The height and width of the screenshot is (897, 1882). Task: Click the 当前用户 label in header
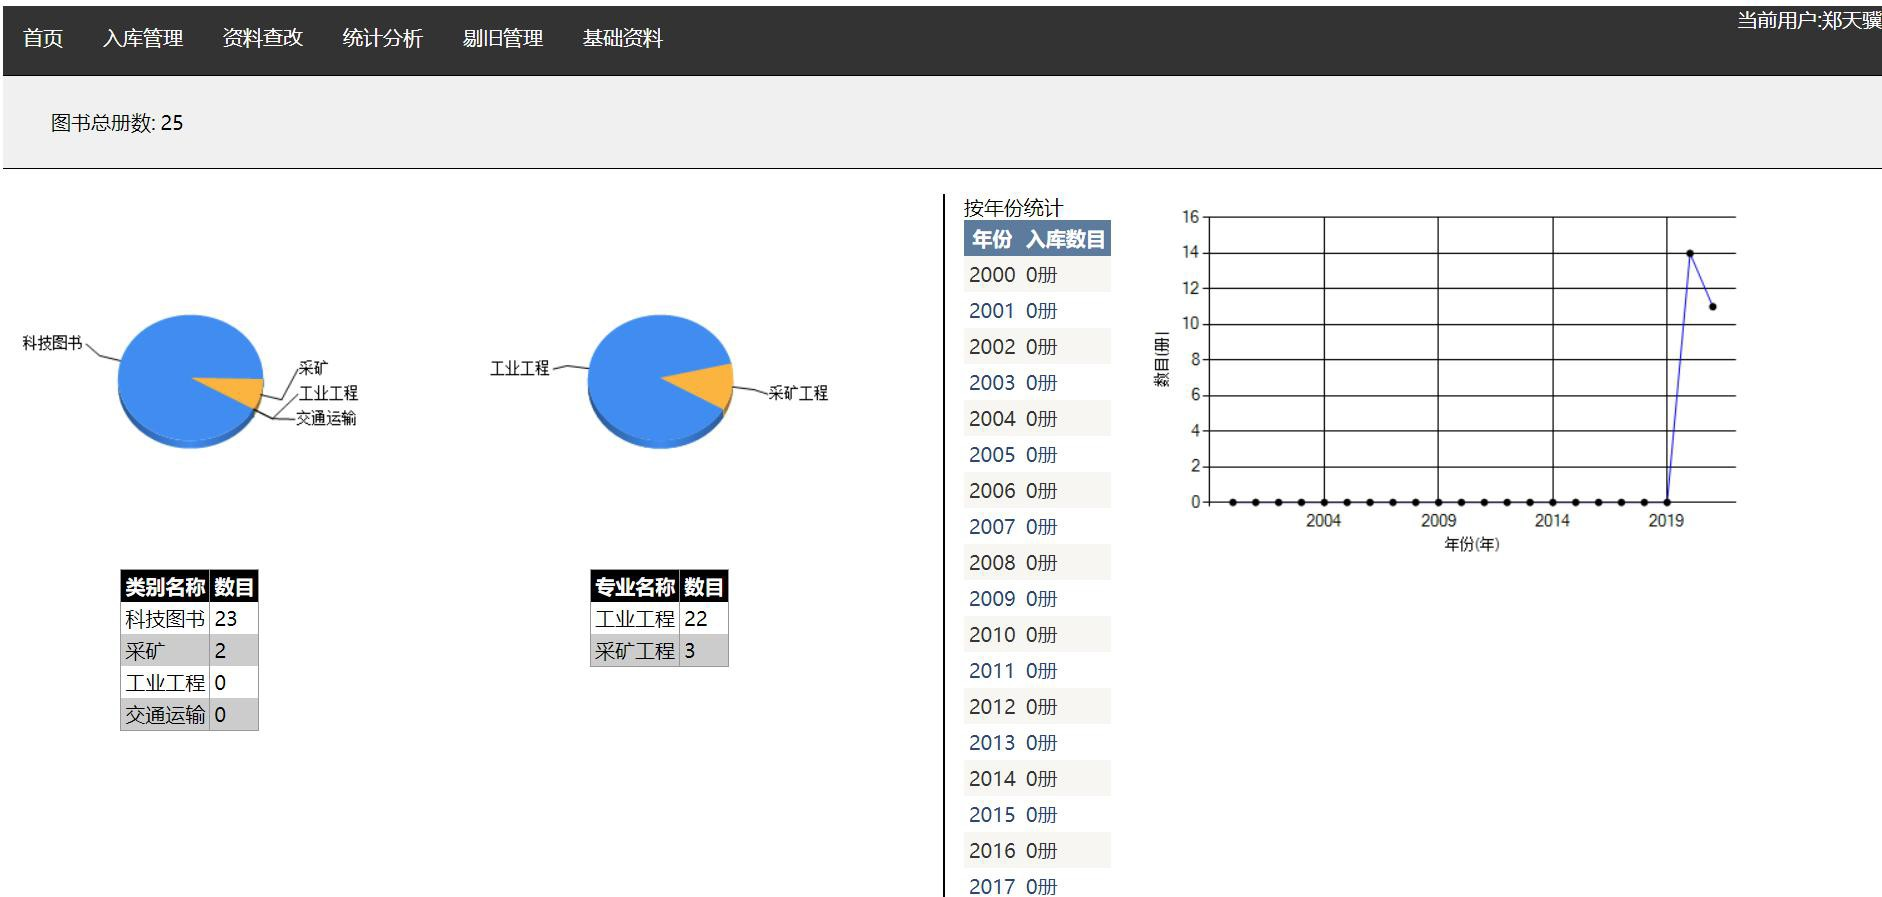(x=1808, y=21)
